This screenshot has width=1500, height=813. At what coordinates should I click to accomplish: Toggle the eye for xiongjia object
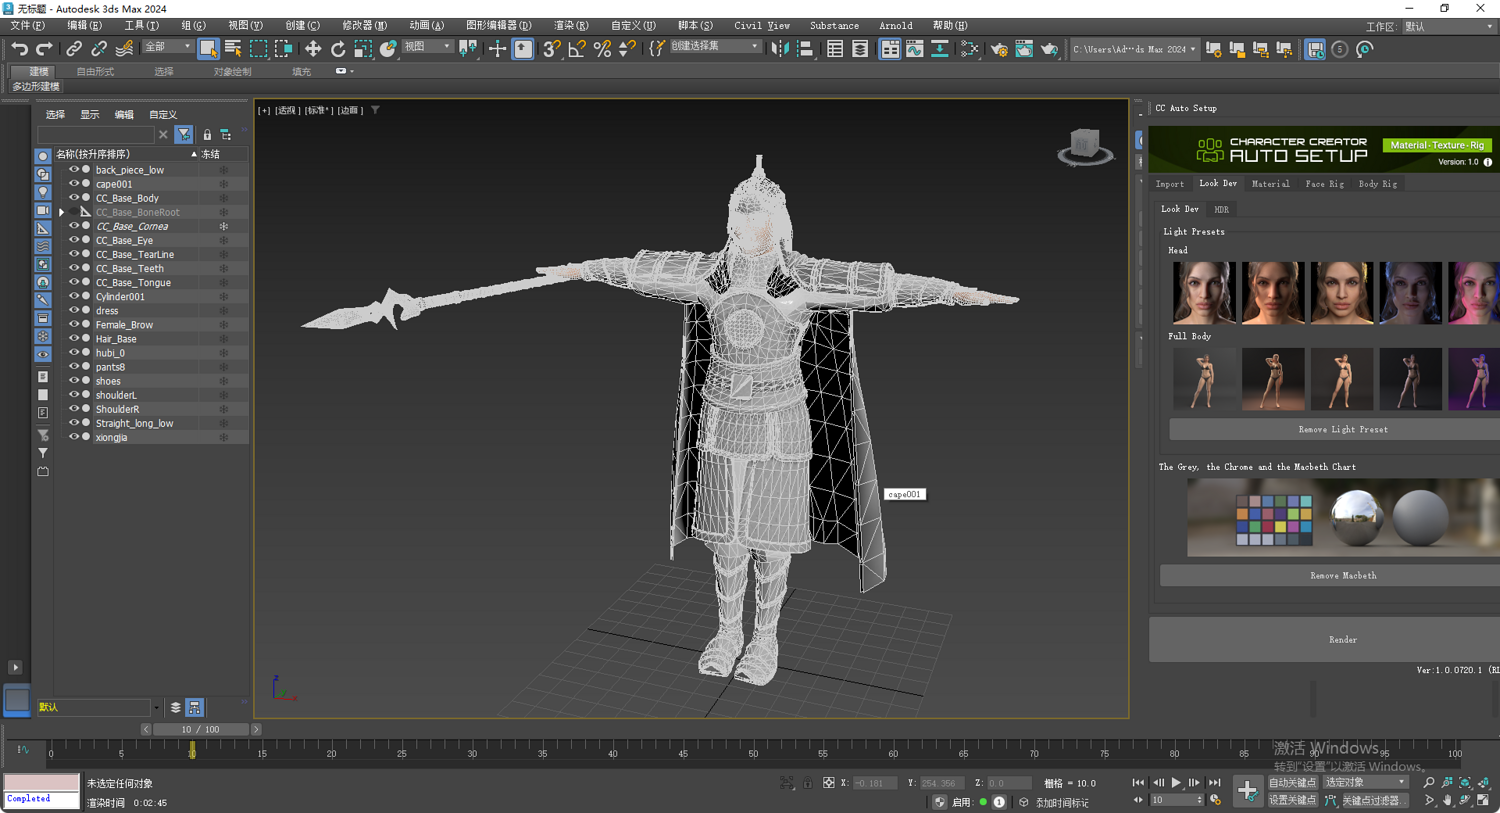pos(73,437)
